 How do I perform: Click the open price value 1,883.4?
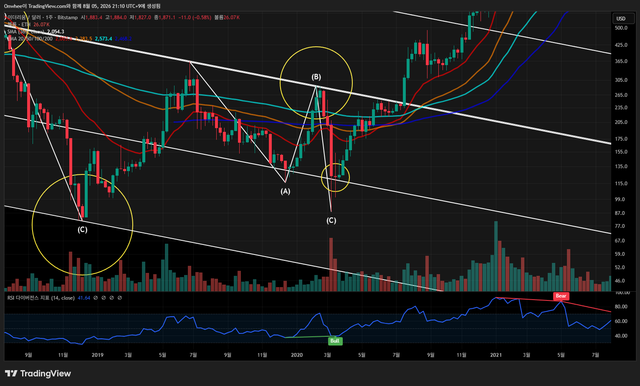93,18
